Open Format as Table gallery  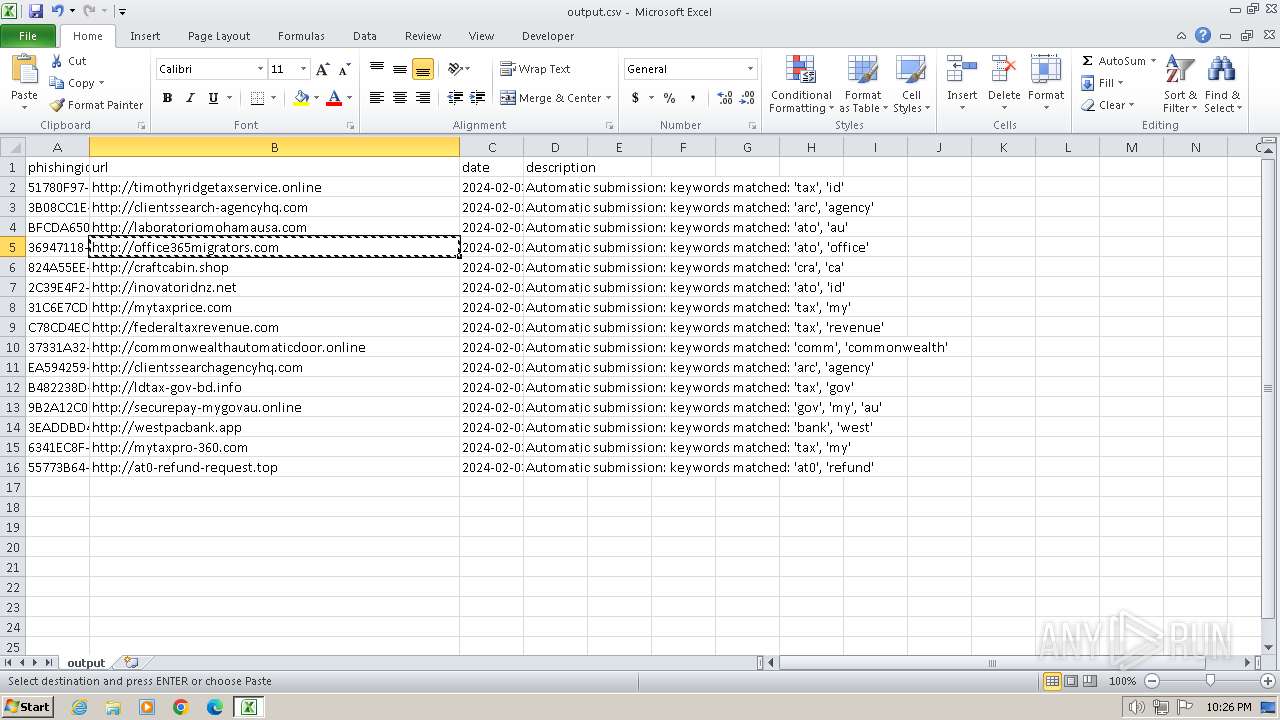[863, 84]
